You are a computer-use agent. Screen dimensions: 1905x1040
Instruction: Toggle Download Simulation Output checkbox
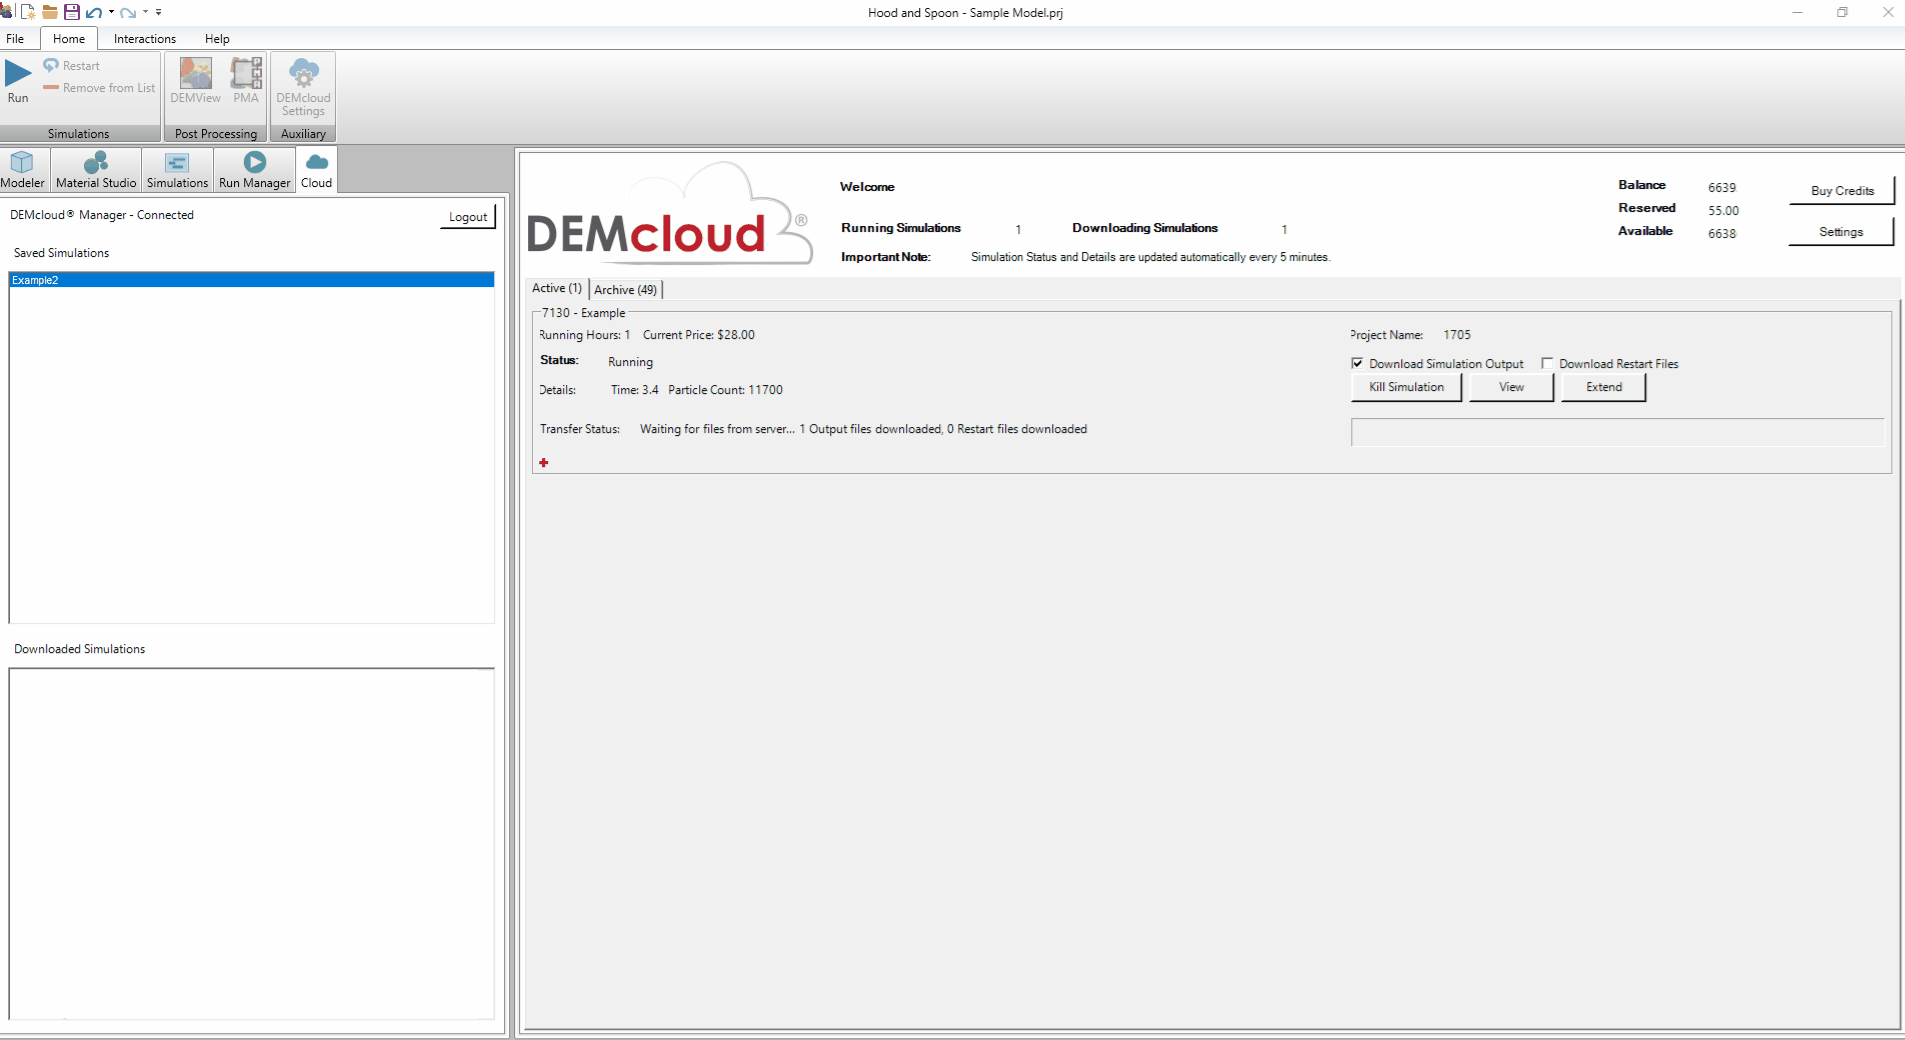[1357, 363]
